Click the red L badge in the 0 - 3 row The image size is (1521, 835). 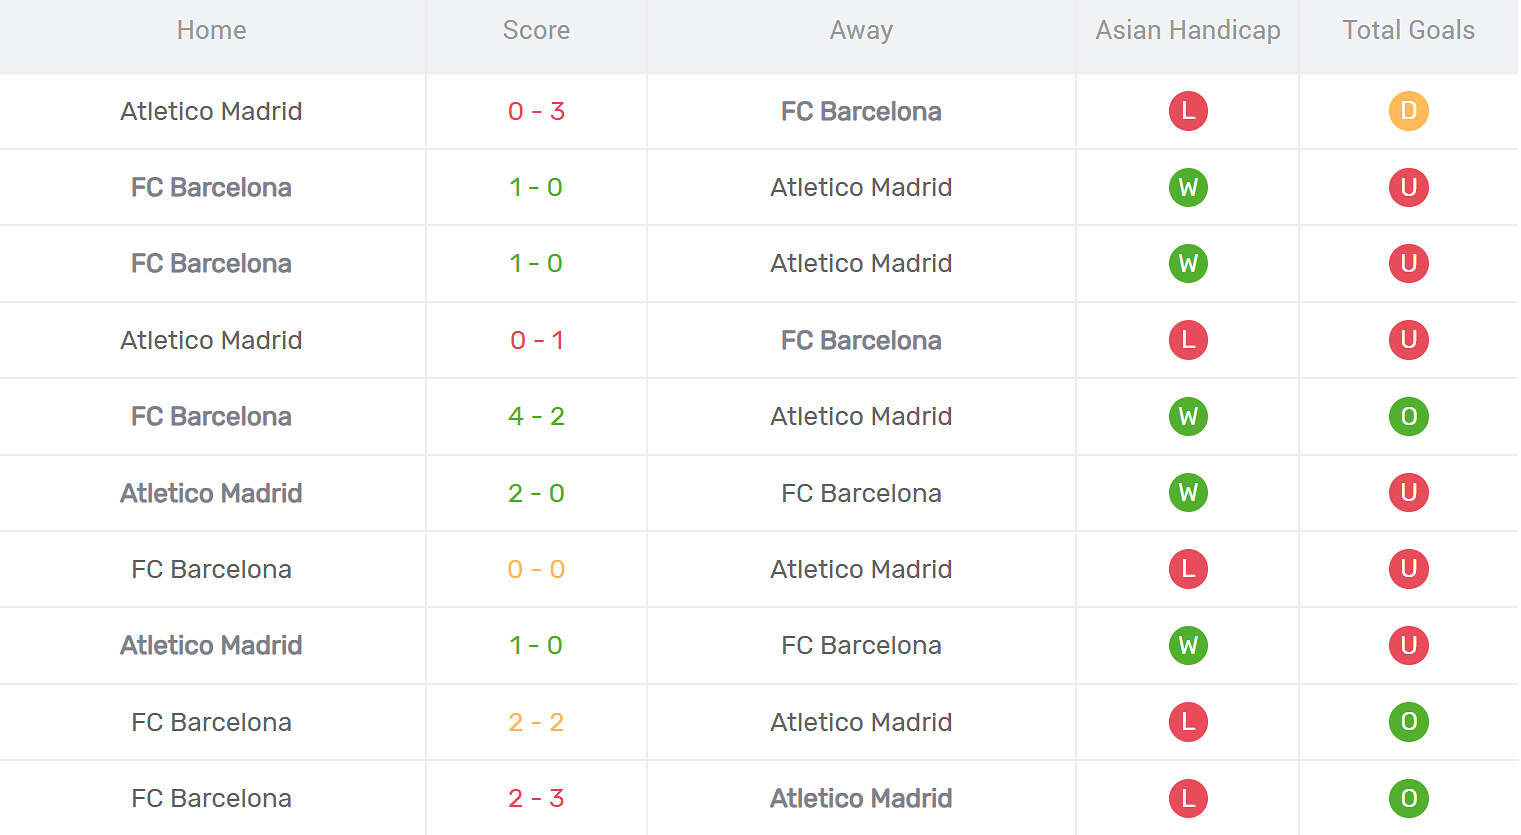pos(1188,111)
